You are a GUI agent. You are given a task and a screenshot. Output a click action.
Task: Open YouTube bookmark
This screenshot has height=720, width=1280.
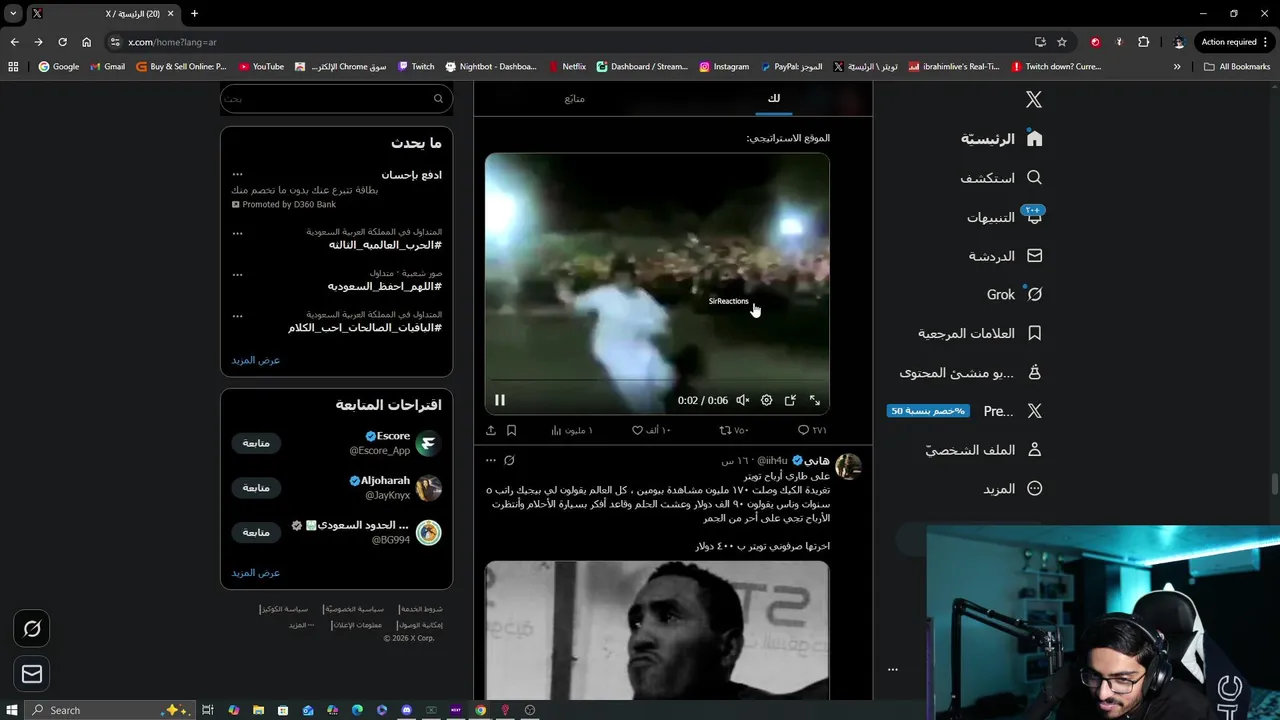(261, 67)
